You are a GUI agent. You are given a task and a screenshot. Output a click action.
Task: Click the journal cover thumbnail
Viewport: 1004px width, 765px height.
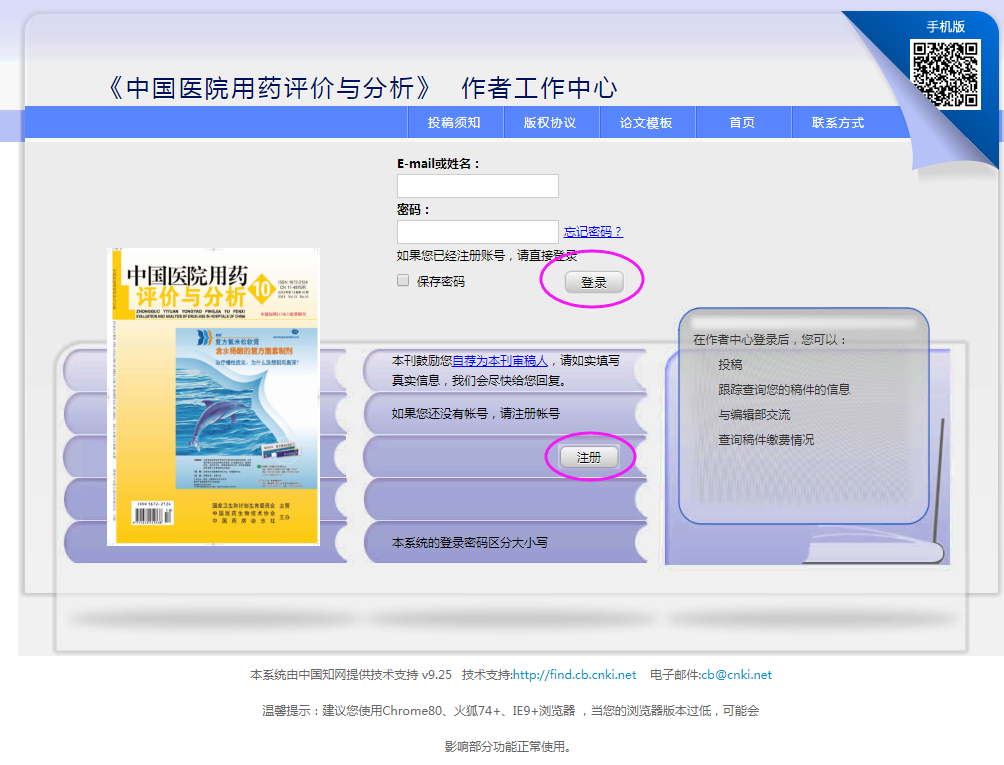pyautogui.click(x=212, y=392)
